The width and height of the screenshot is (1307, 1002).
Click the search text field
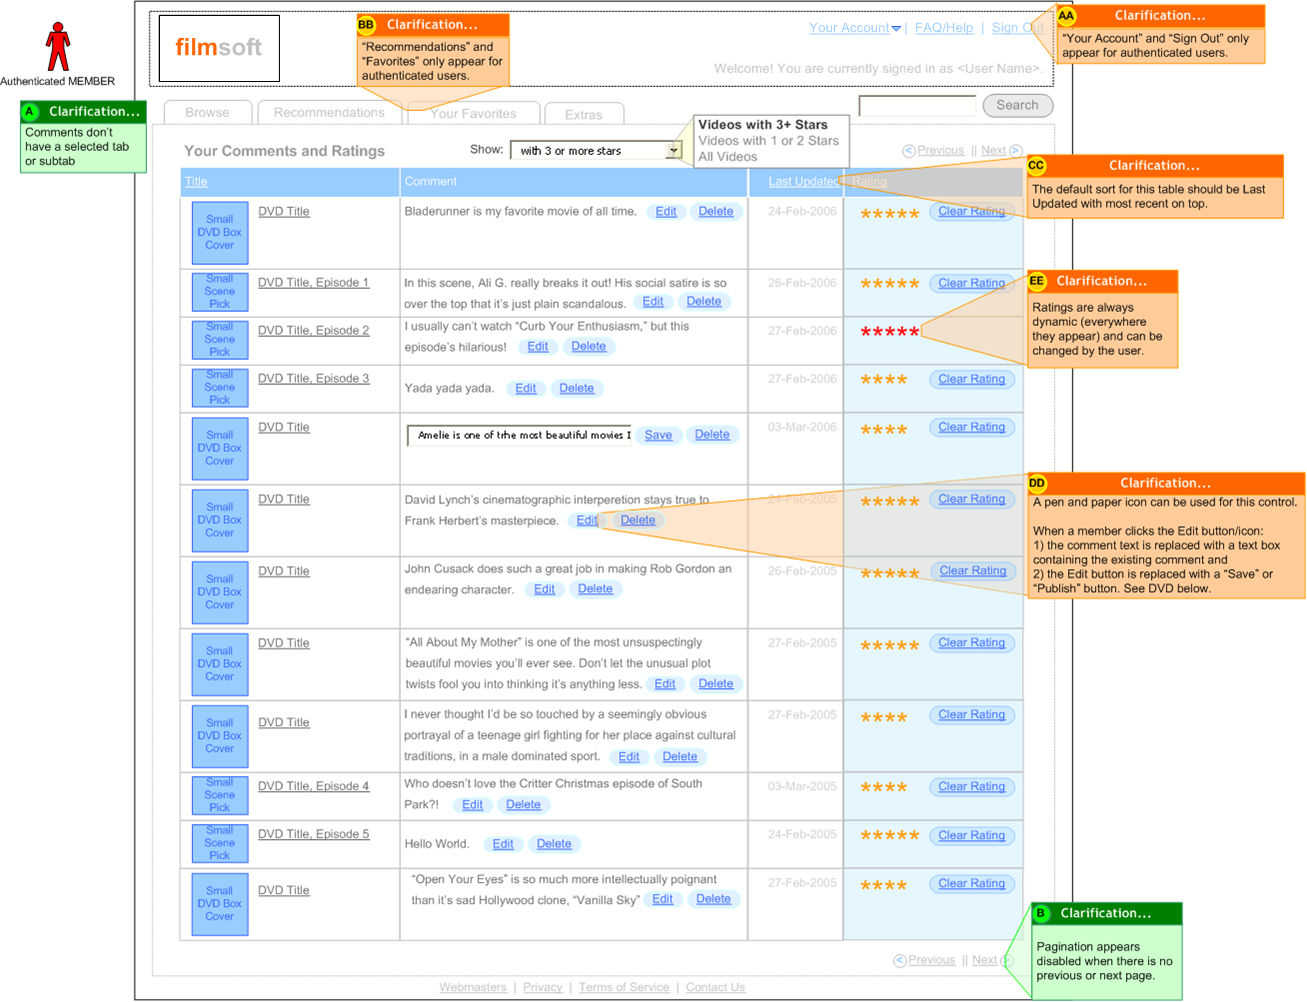click(917, 106)
